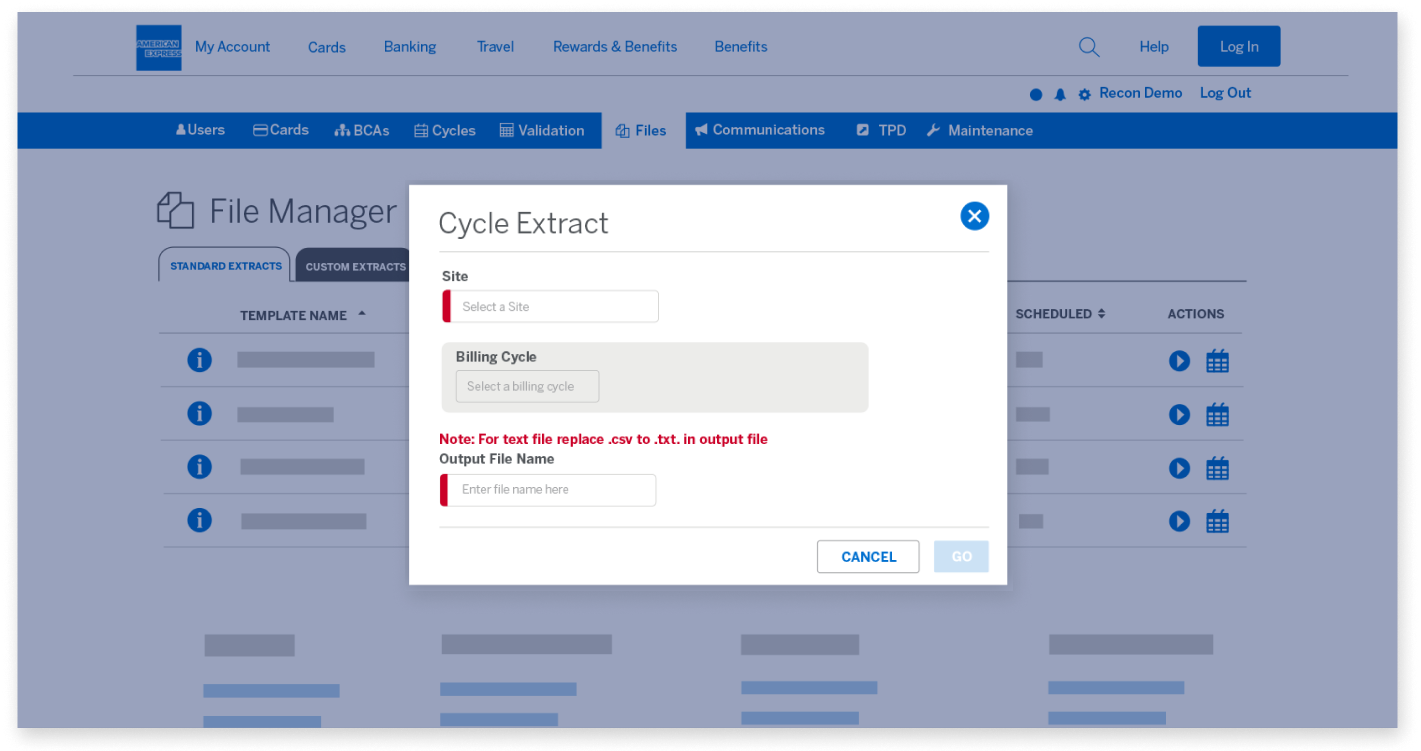Open settings gear icon beside Recon Demo
This screenshot has width=1421, height=751.
pyautogui.click(x=1084, y=95)
